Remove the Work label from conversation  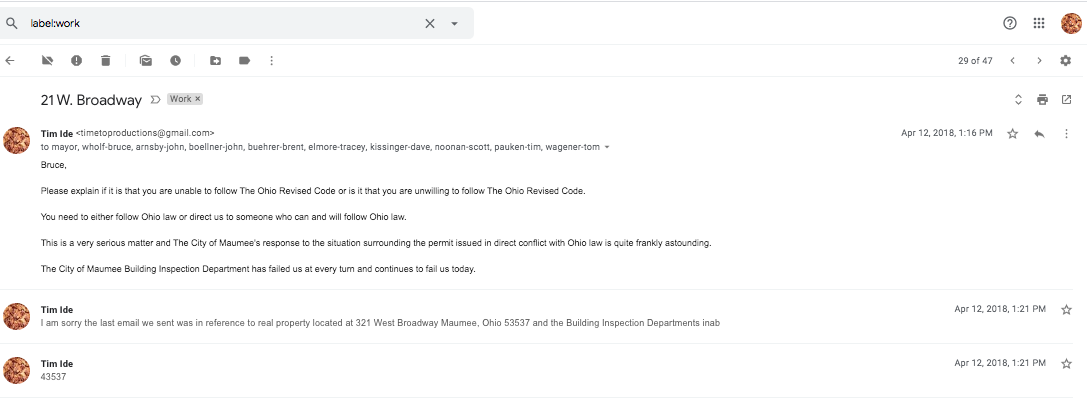pos(198,99)
